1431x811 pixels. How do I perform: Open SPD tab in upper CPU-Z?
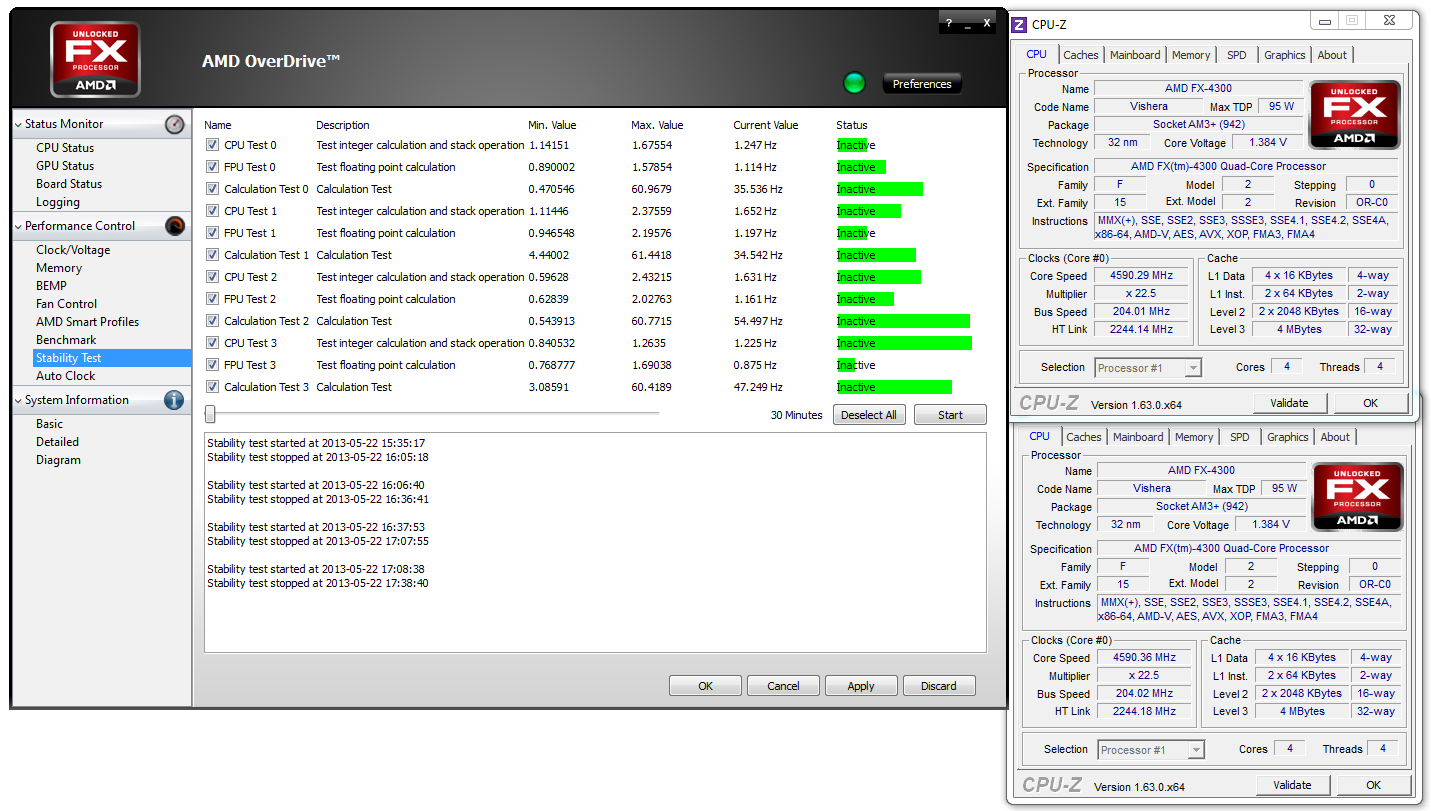coord(1237,55)
